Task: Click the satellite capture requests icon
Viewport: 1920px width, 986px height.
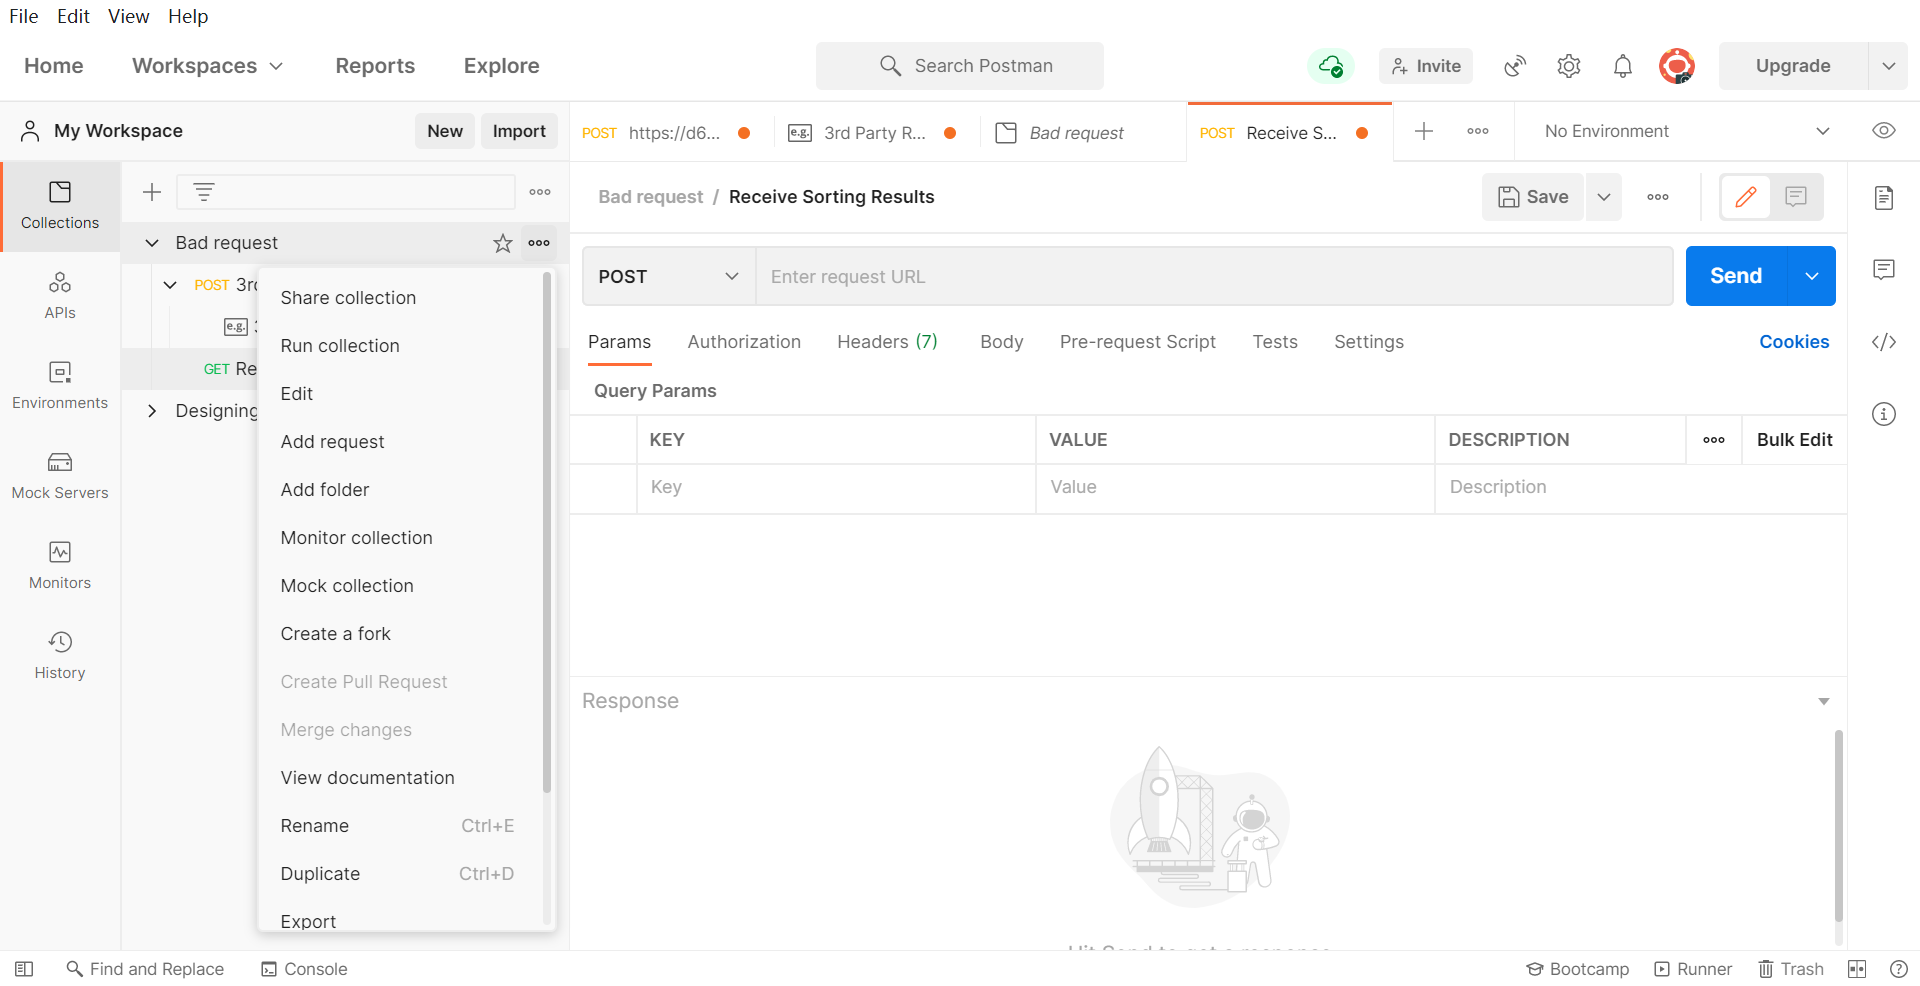Action: 1515,66
